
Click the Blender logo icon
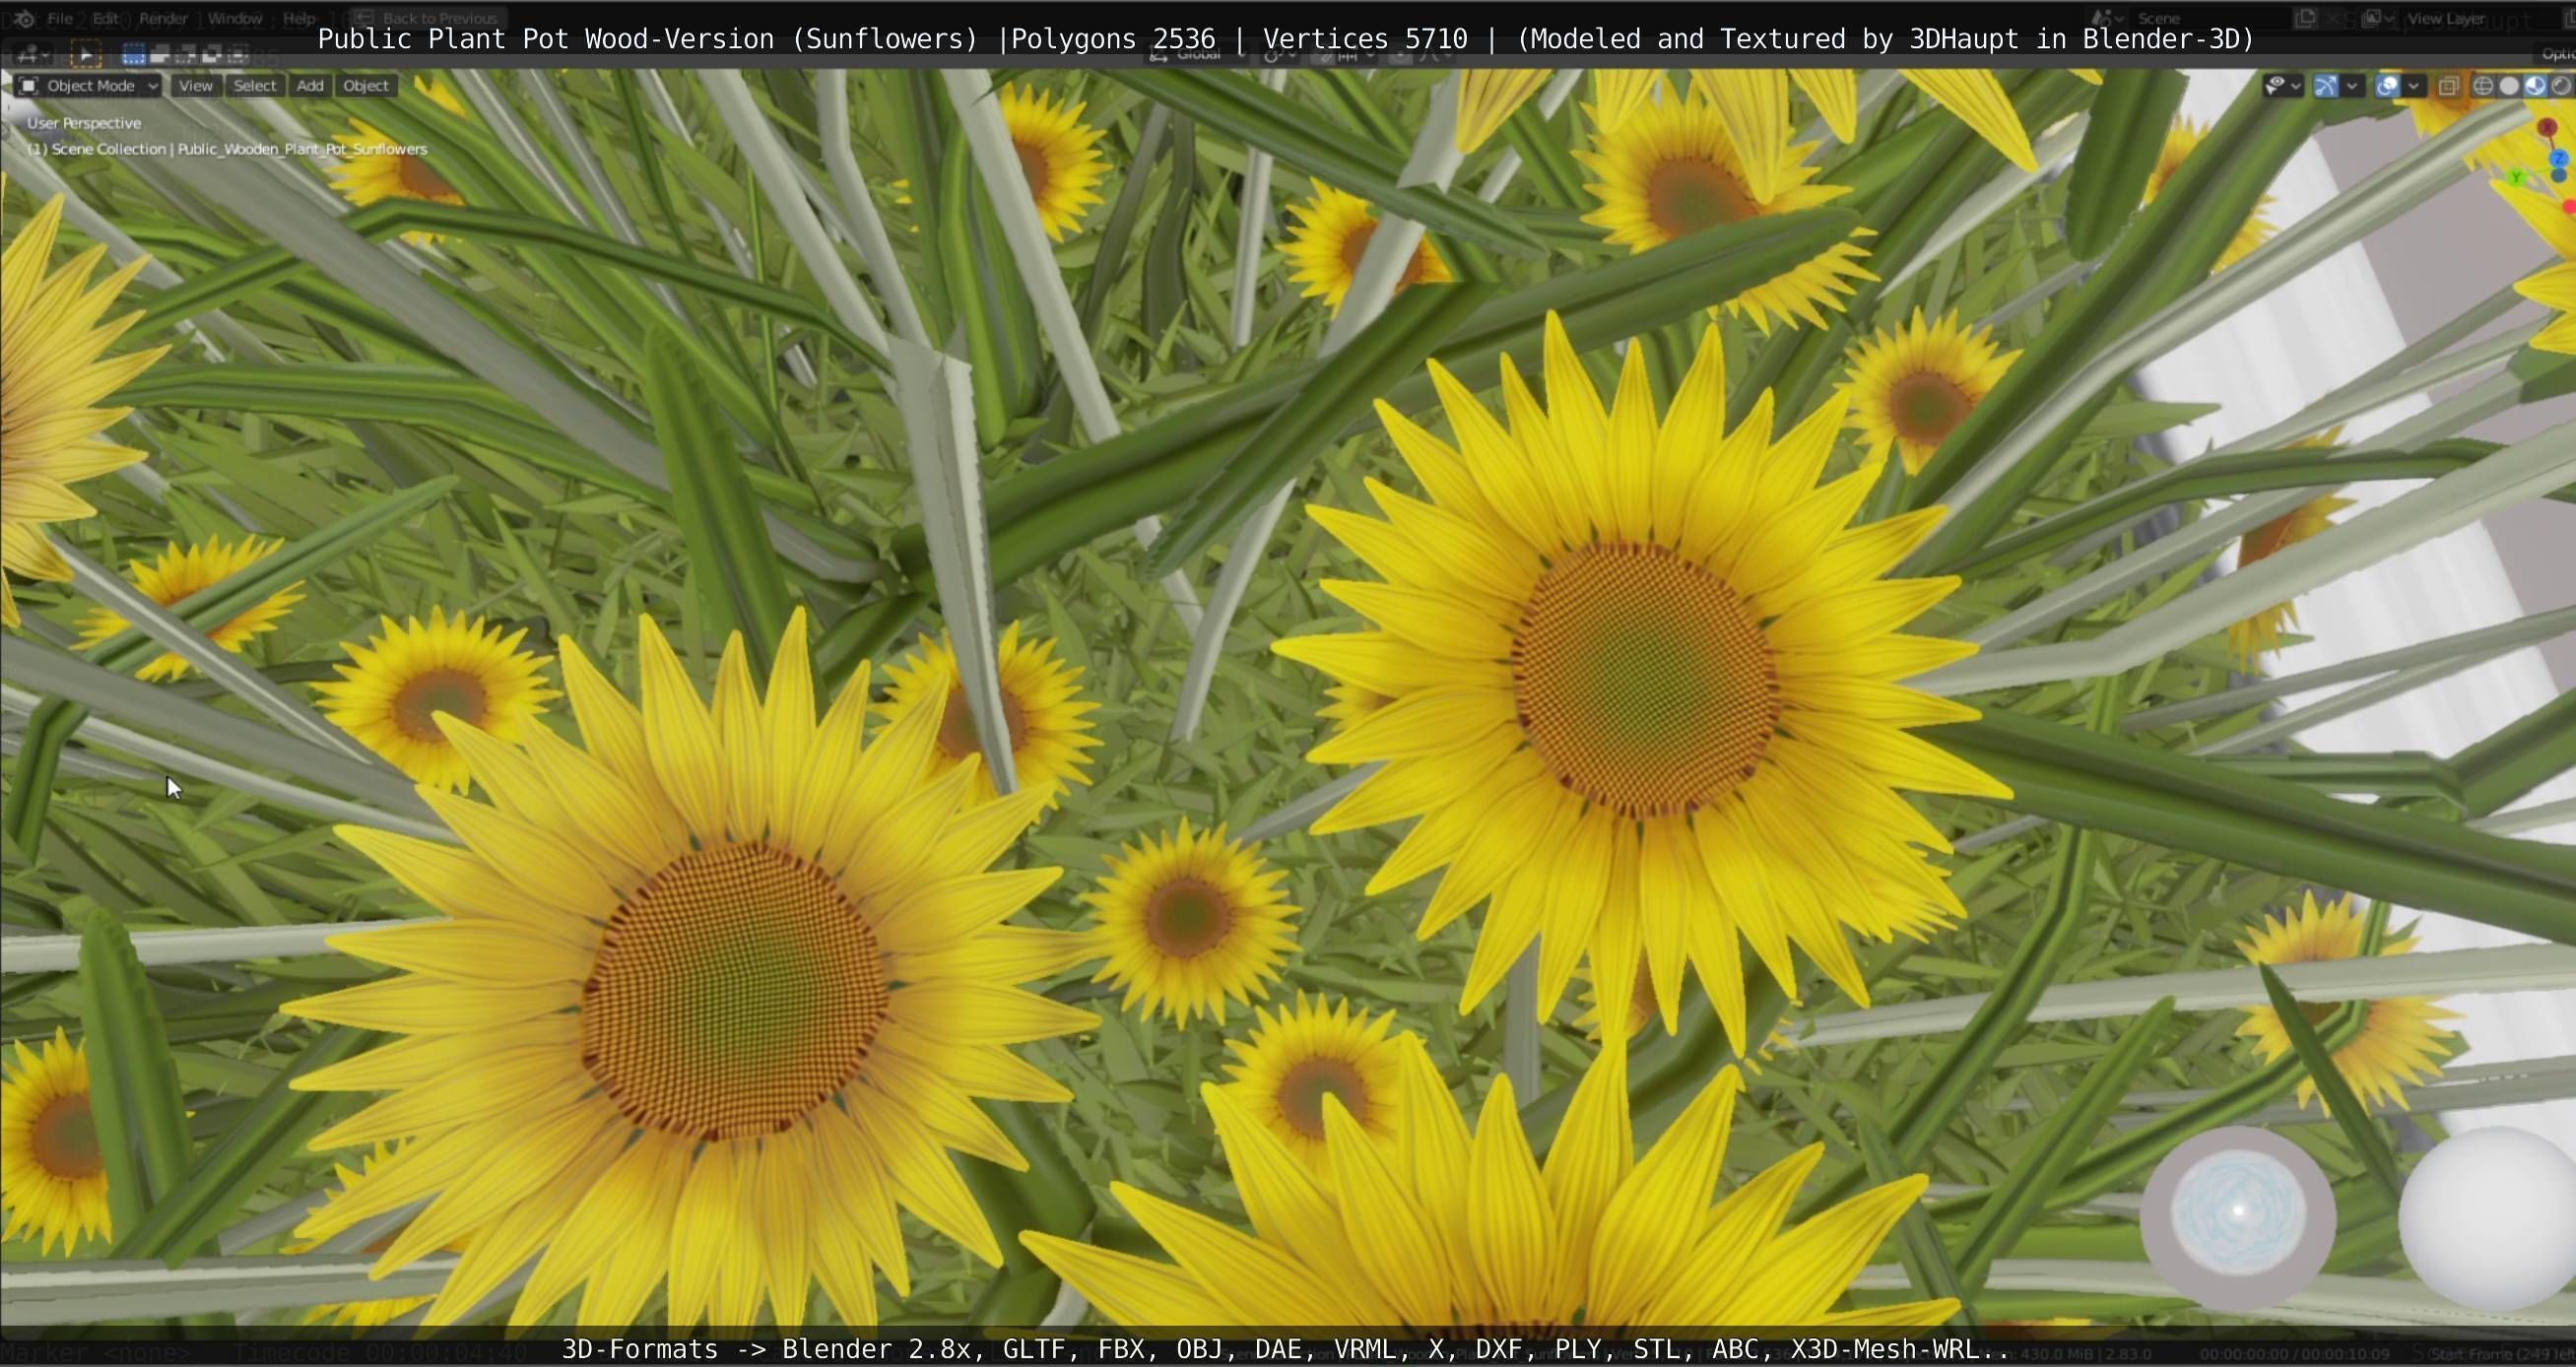coord(24,18)
